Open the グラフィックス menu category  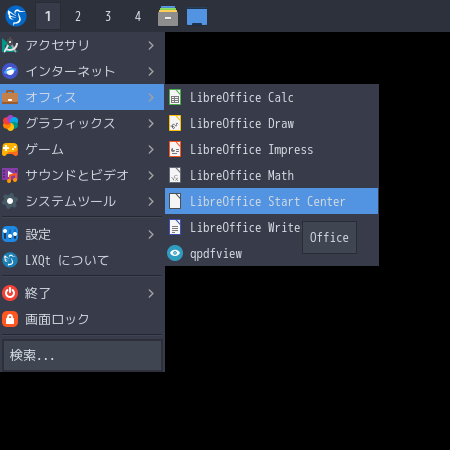[82, 123]
